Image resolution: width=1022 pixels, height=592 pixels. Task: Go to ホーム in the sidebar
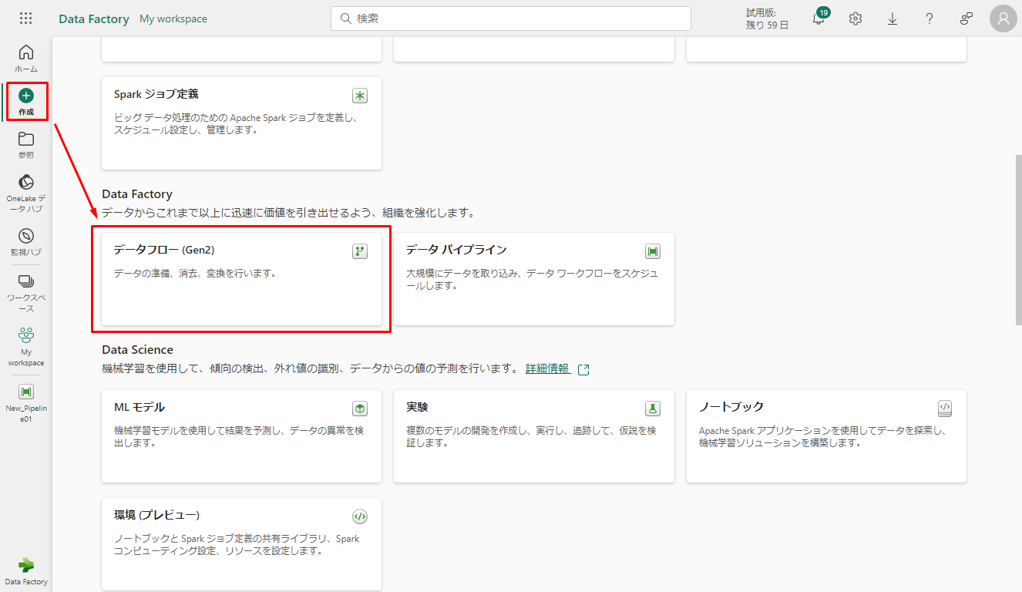tap(26, 58)
